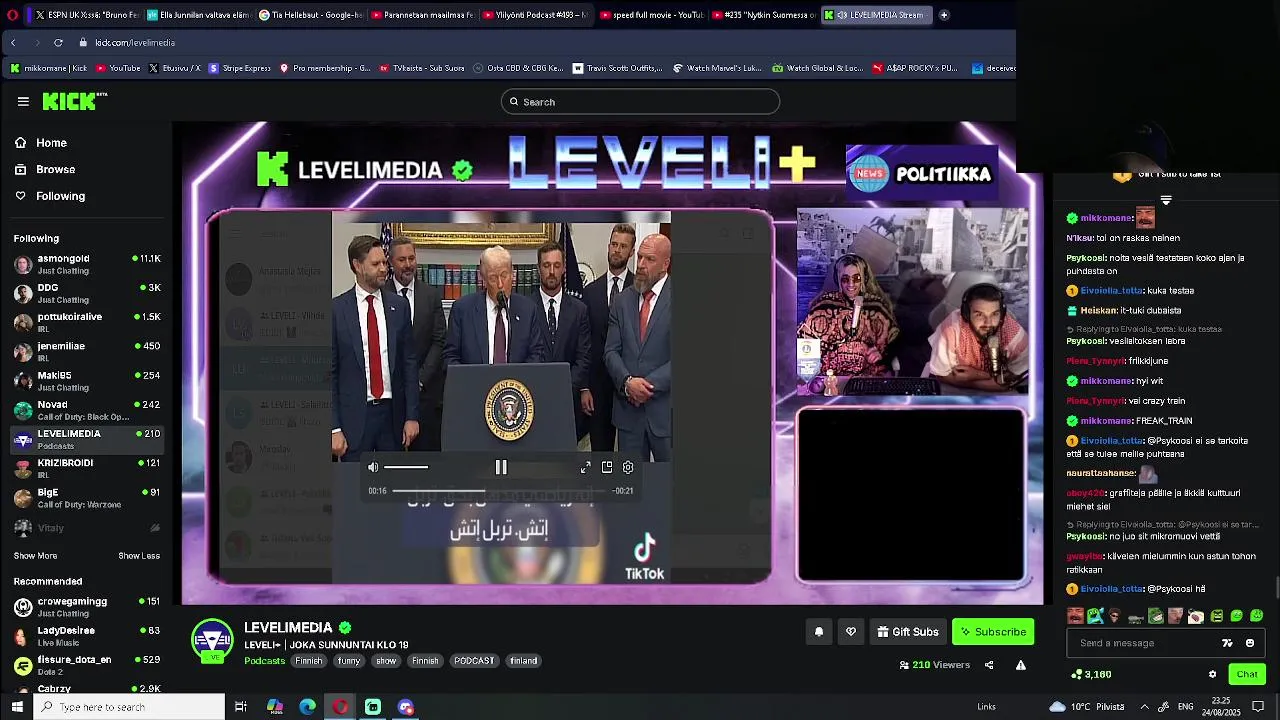Viewport: 1280px width, 720px height.
Task: Open the video settings gear
Action: coord(628,467)
